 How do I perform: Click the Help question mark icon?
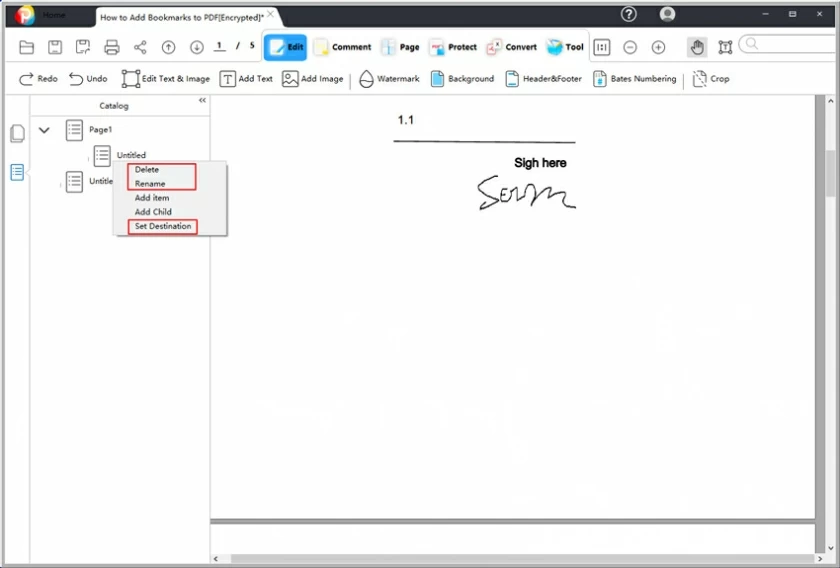(629, 14)
